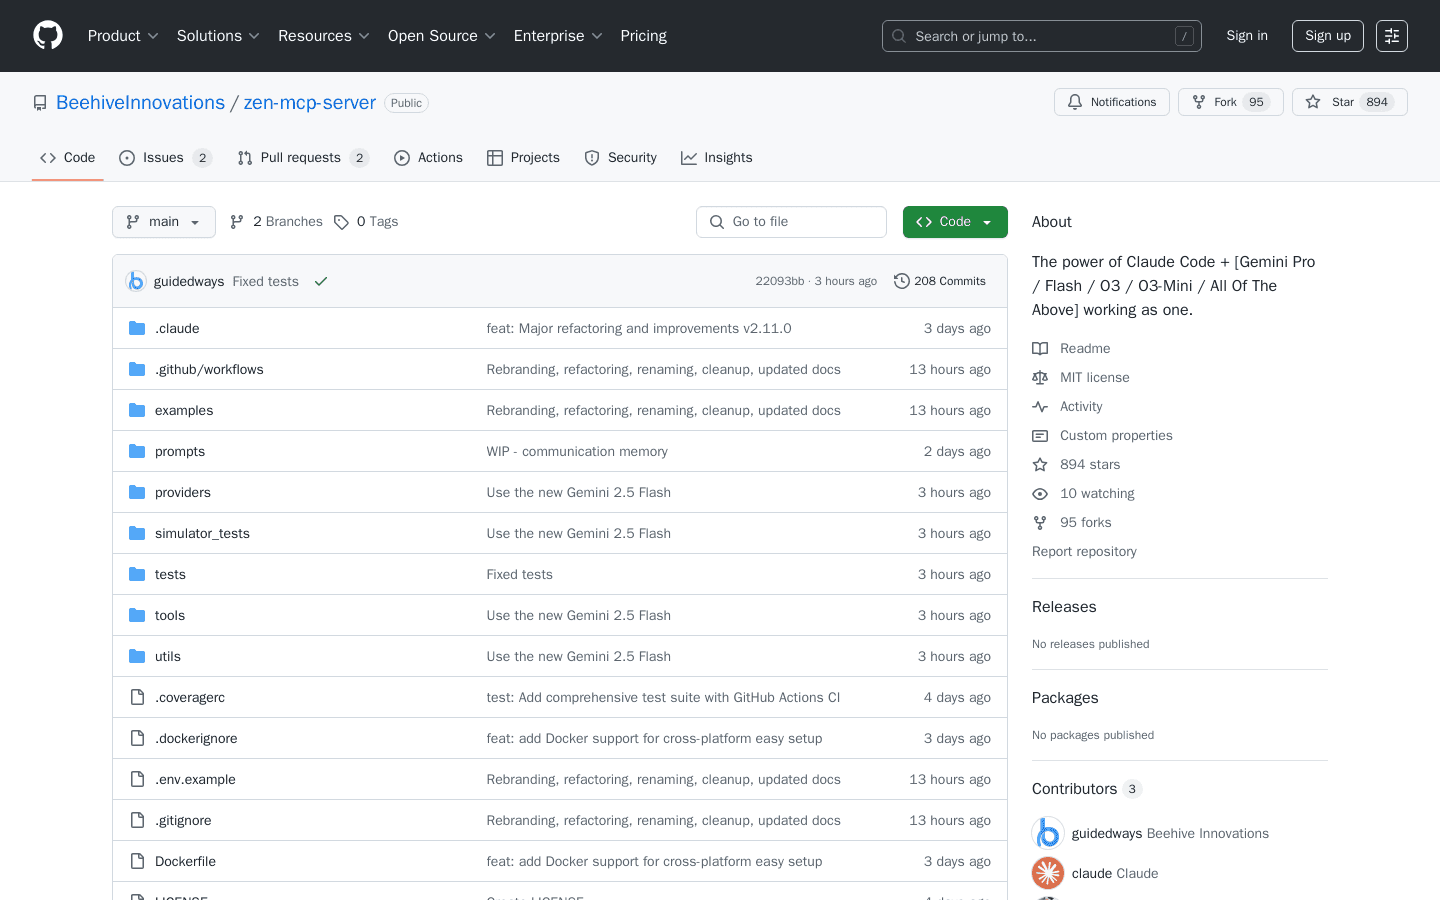Select the Code tab
This screenshot has height=900, width=1440.
(67, 158)
